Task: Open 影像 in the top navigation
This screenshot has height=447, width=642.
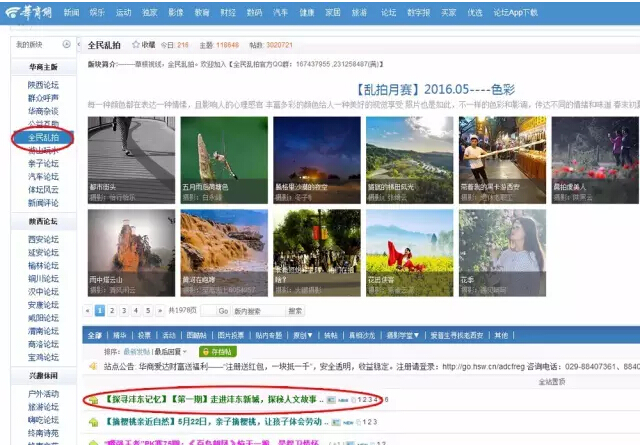Action: 176,13
